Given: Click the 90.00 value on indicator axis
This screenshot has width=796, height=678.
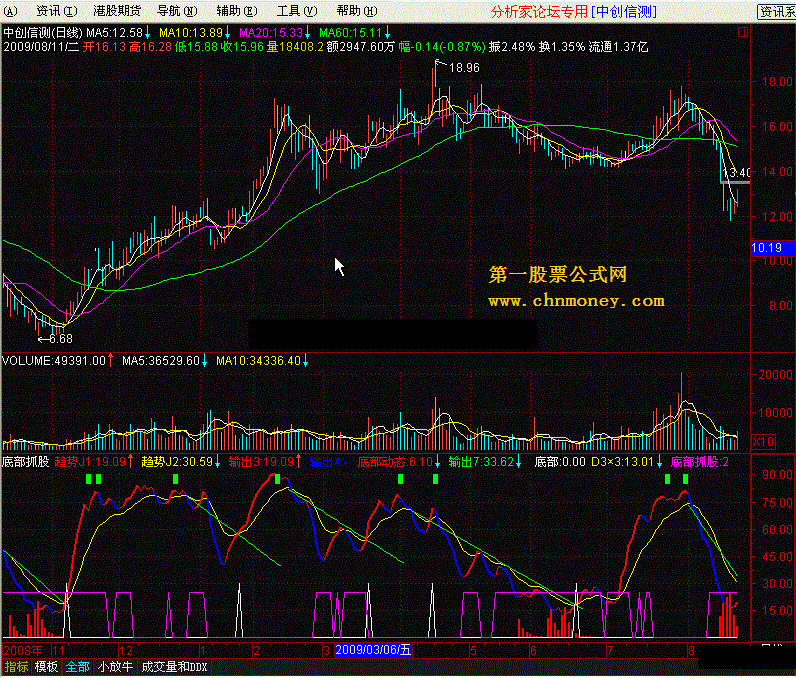Looking at the screenshot, I should coord(777,474).
